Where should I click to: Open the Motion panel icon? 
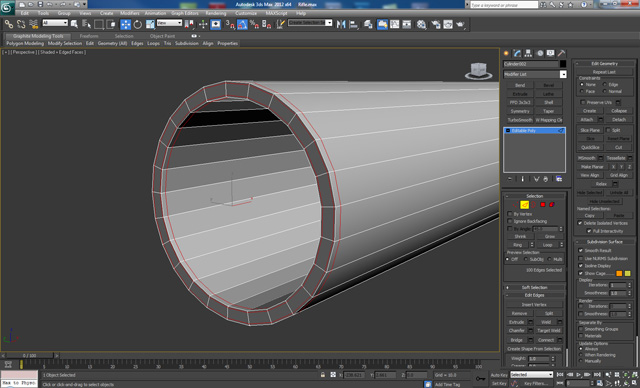[540, 53]
